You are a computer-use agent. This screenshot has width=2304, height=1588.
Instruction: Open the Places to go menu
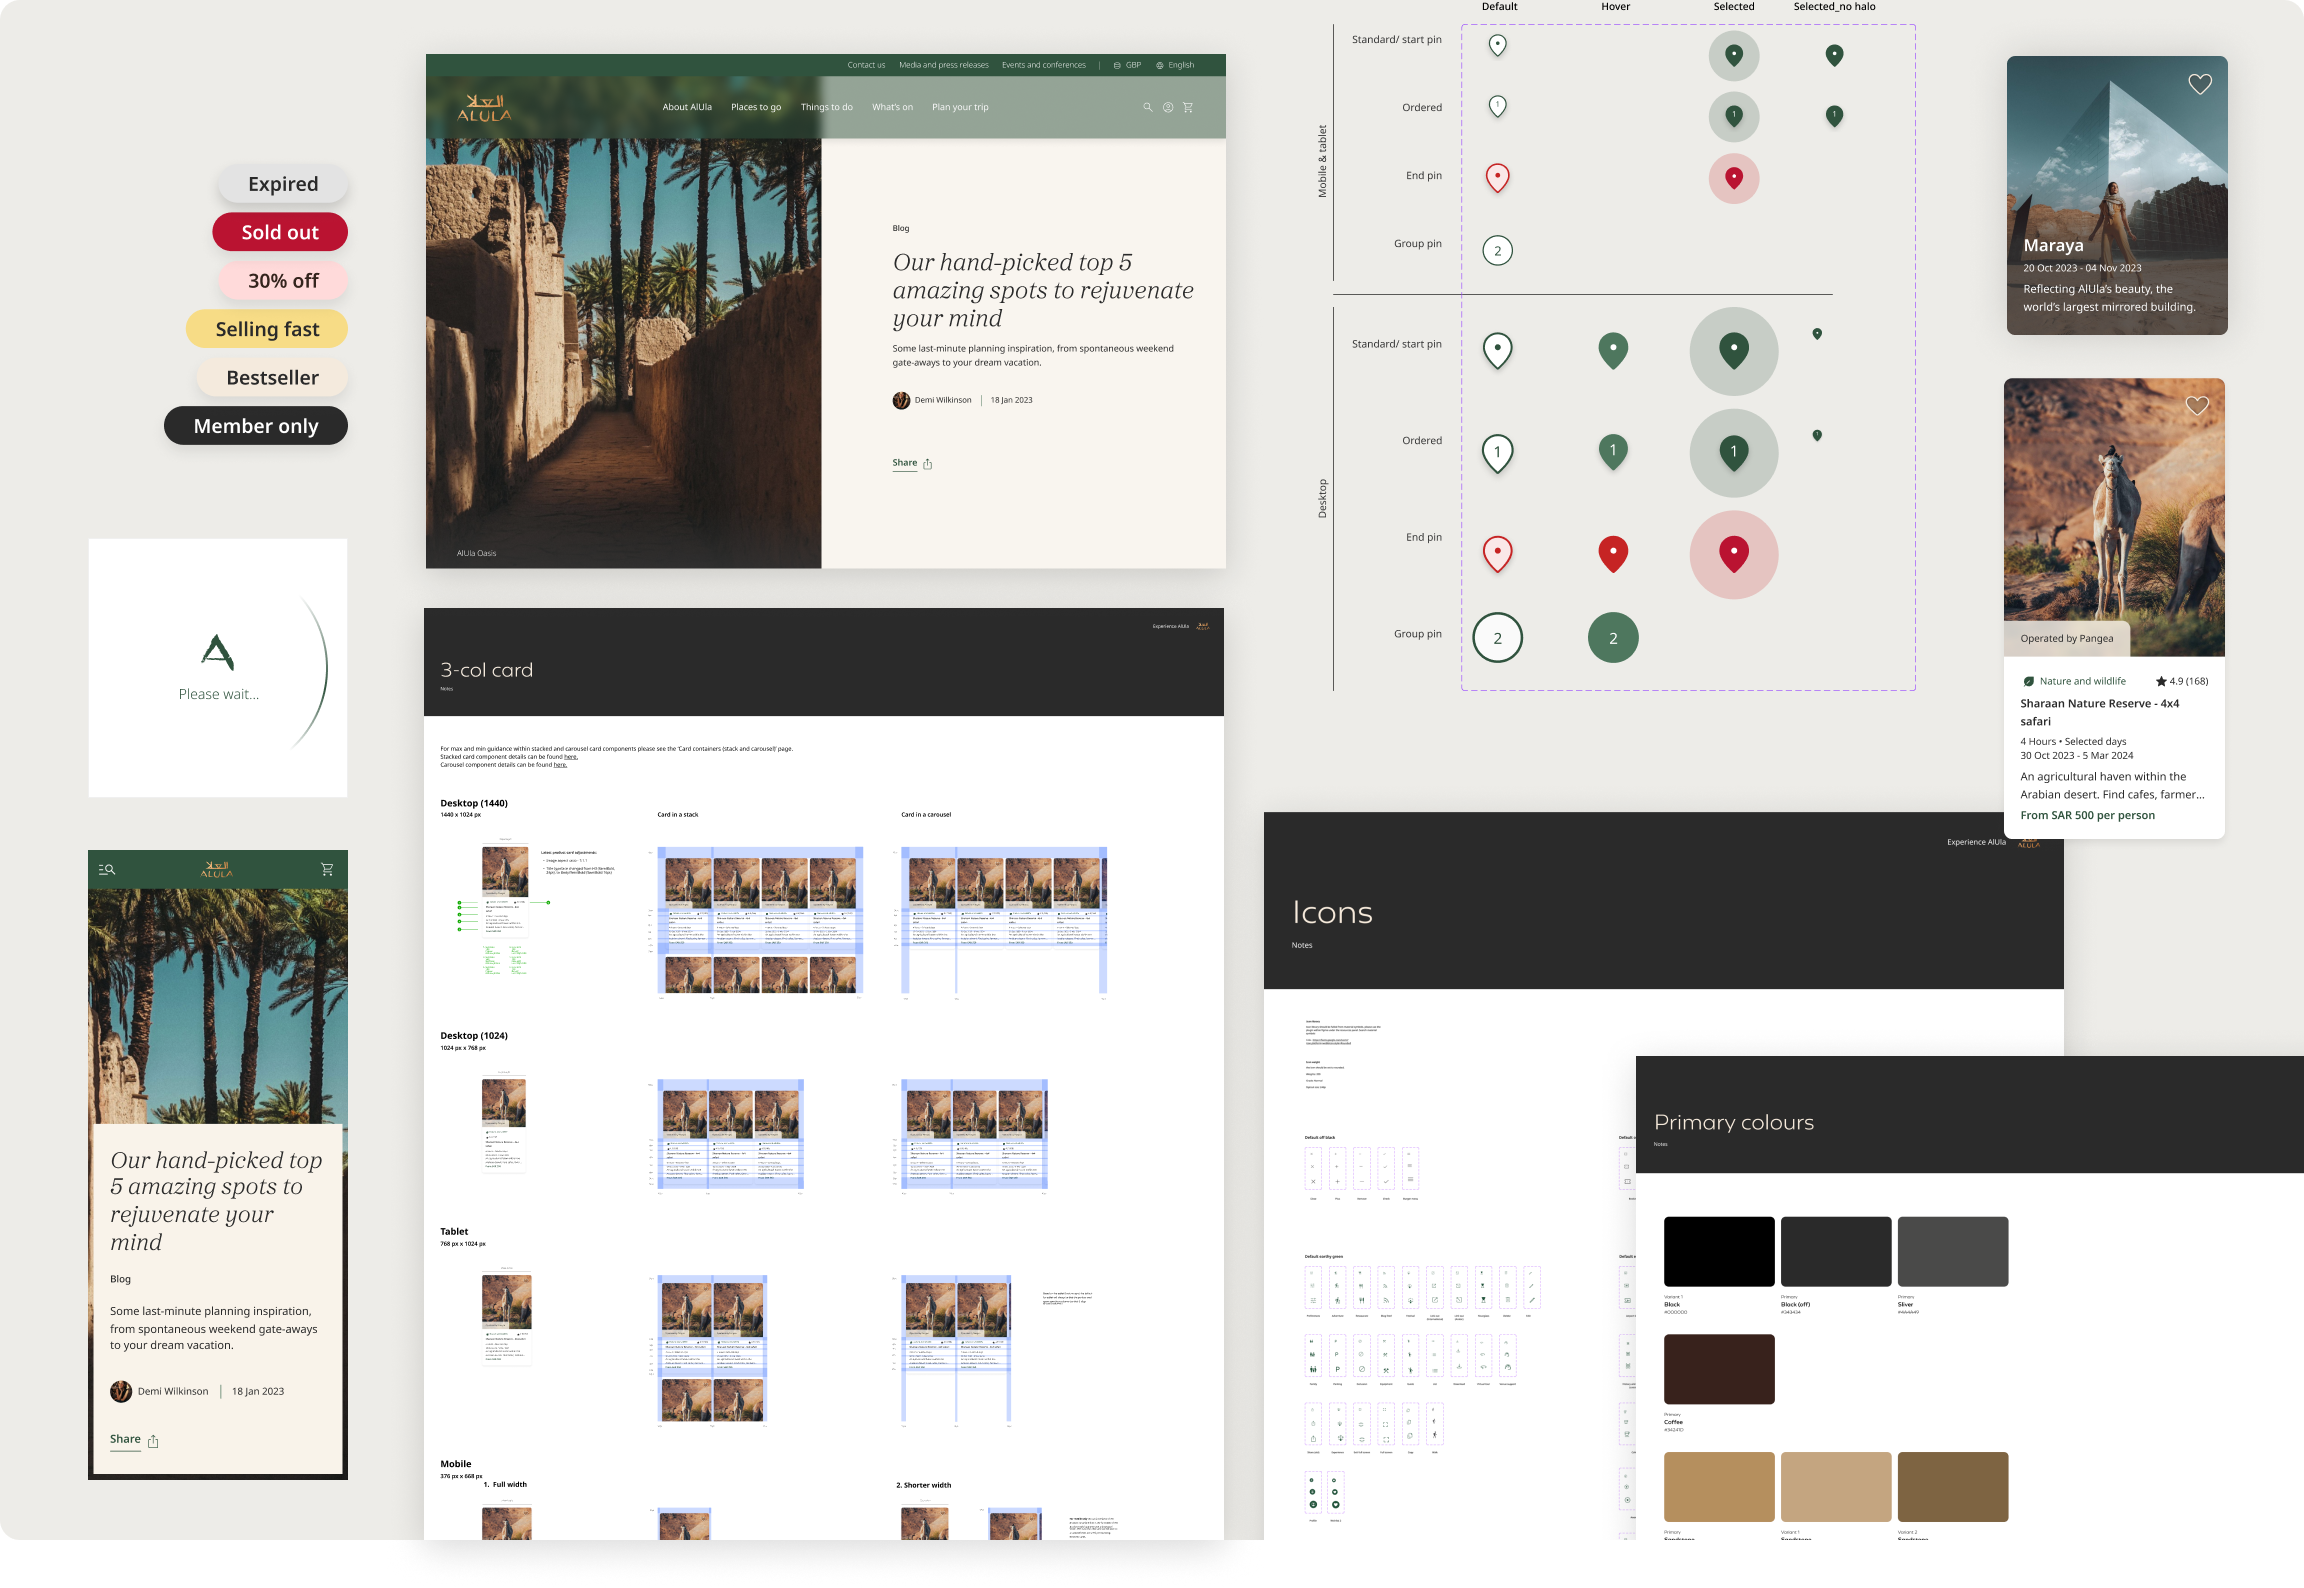[x=756, y=107]
